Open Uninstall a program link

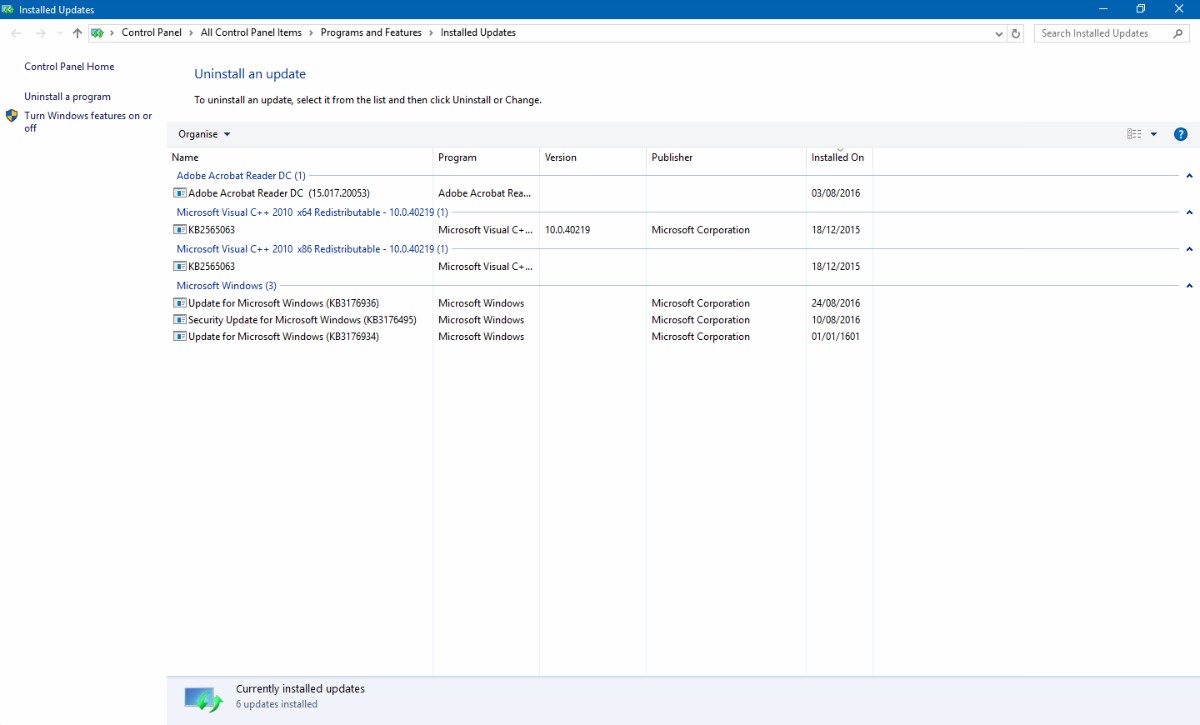(x=67, y=97)
